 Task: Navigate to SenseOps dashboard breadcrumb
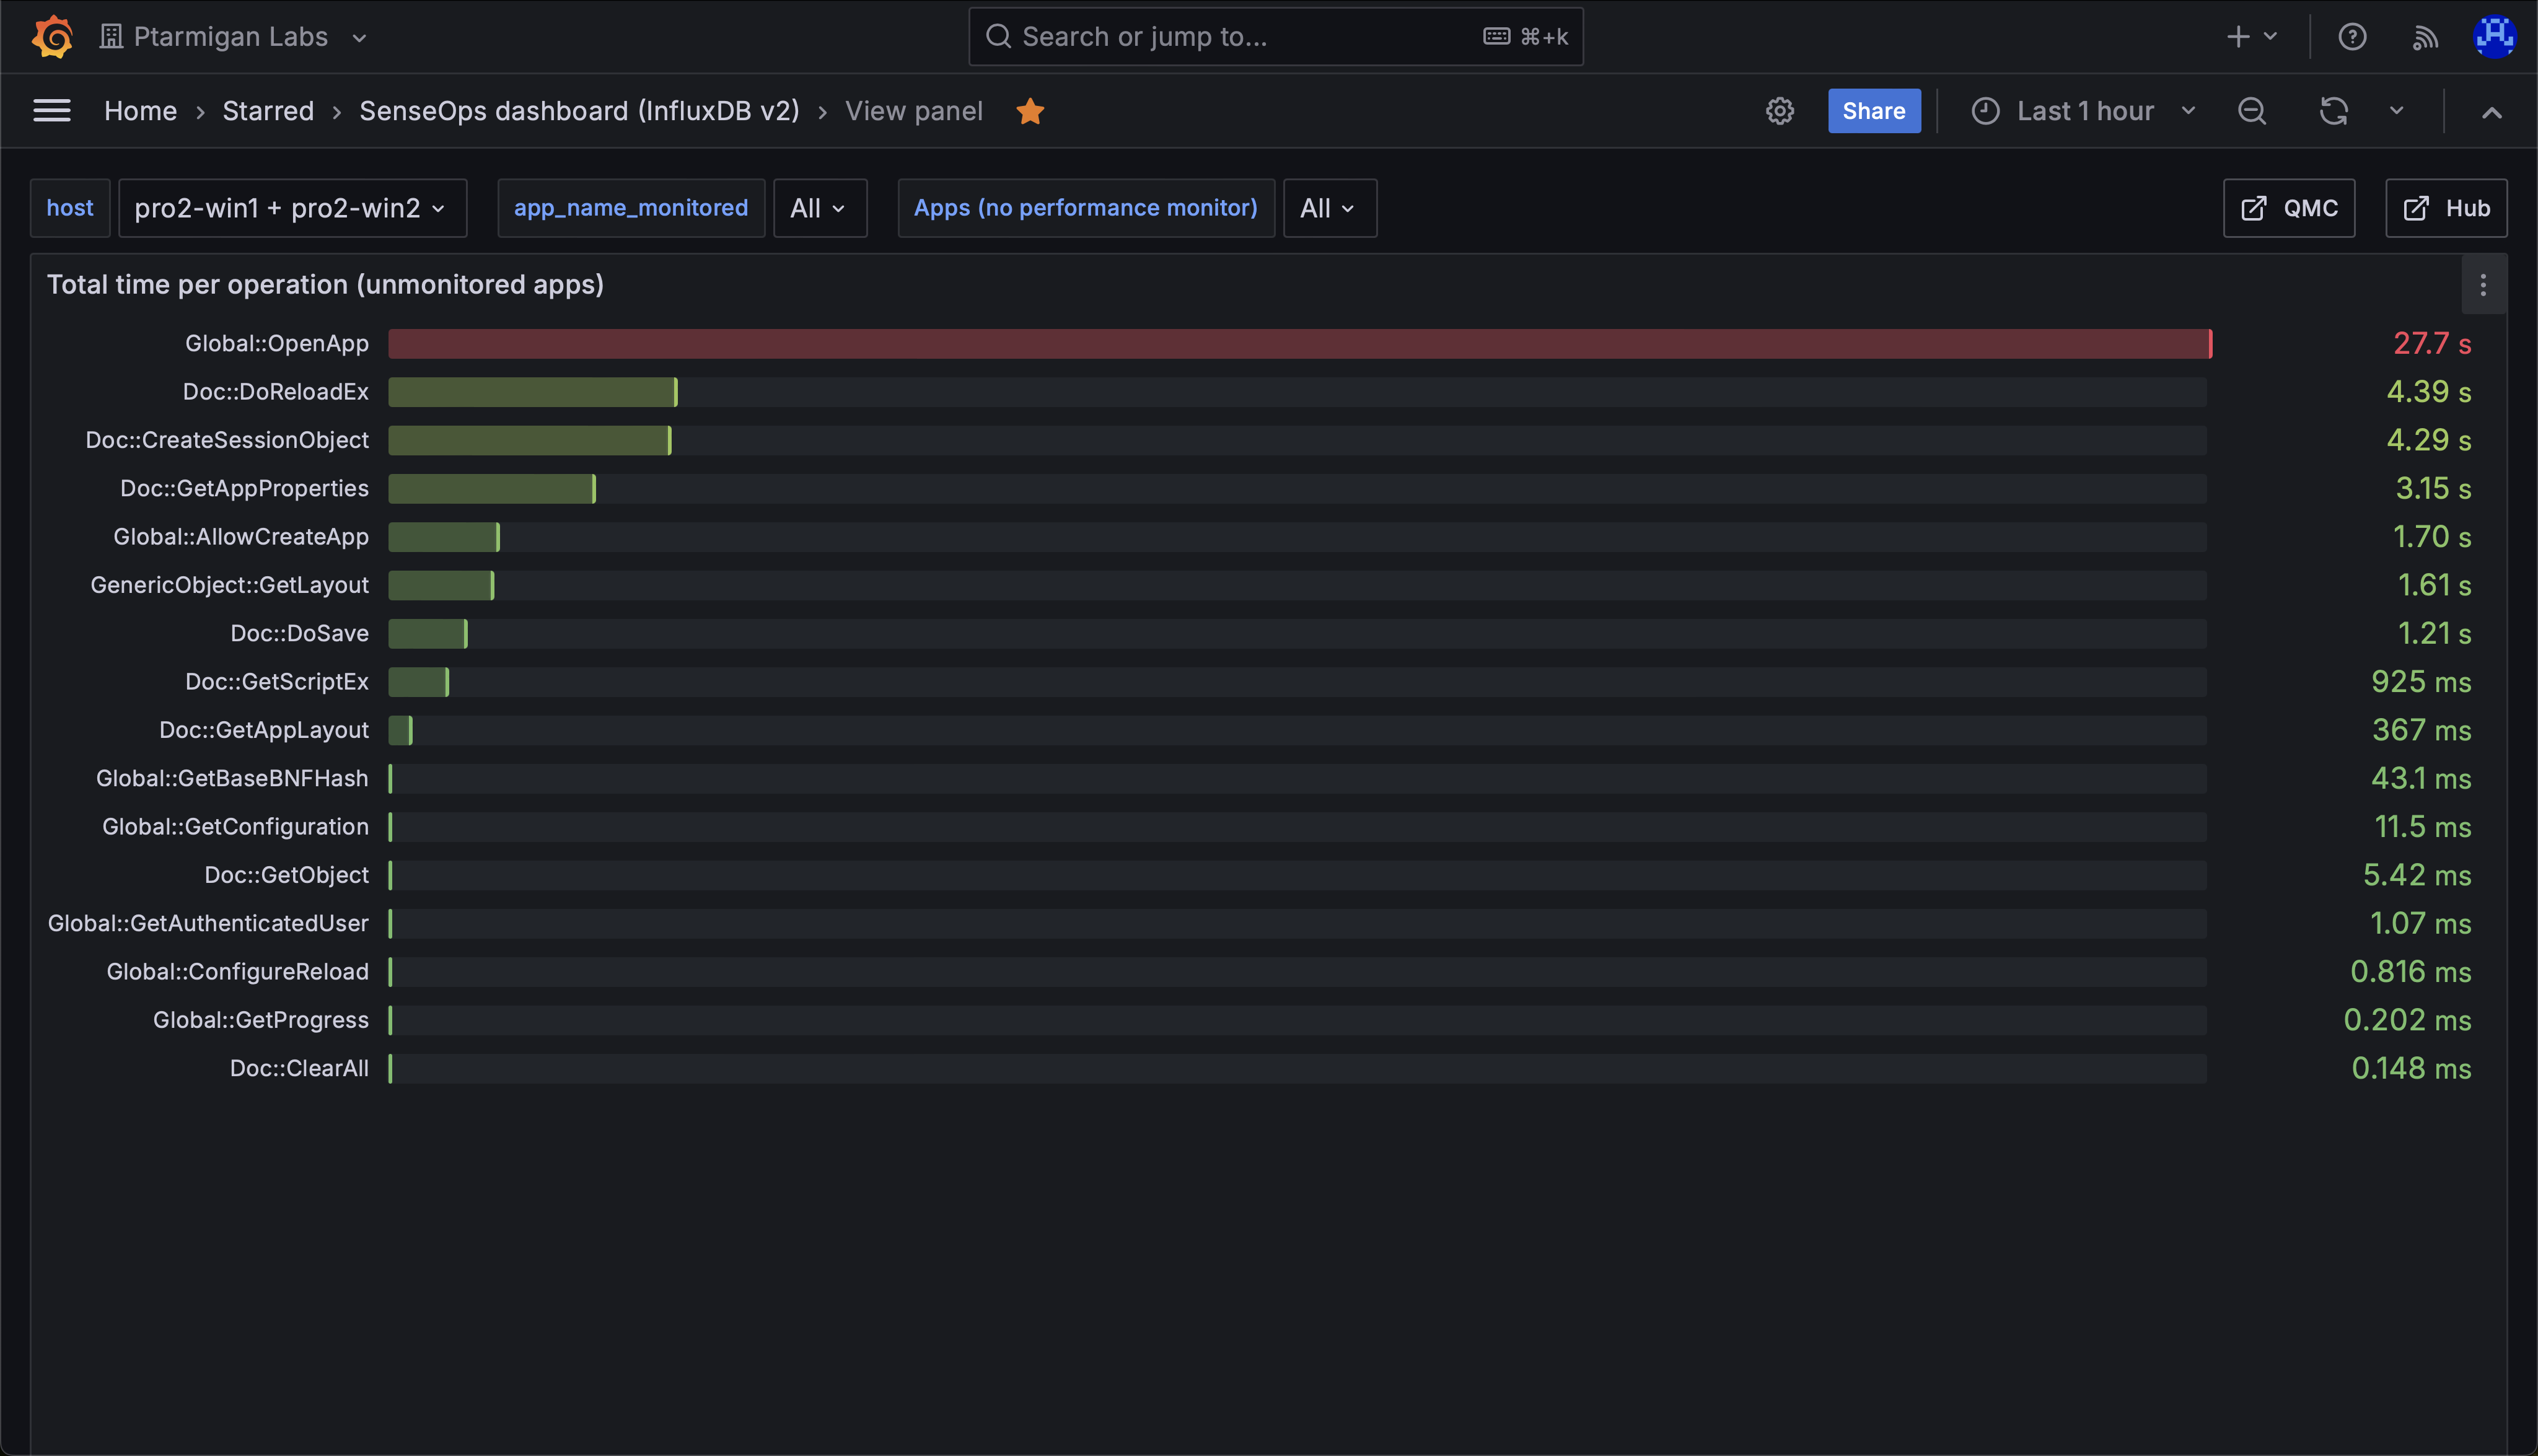click(x=579, y=111)
